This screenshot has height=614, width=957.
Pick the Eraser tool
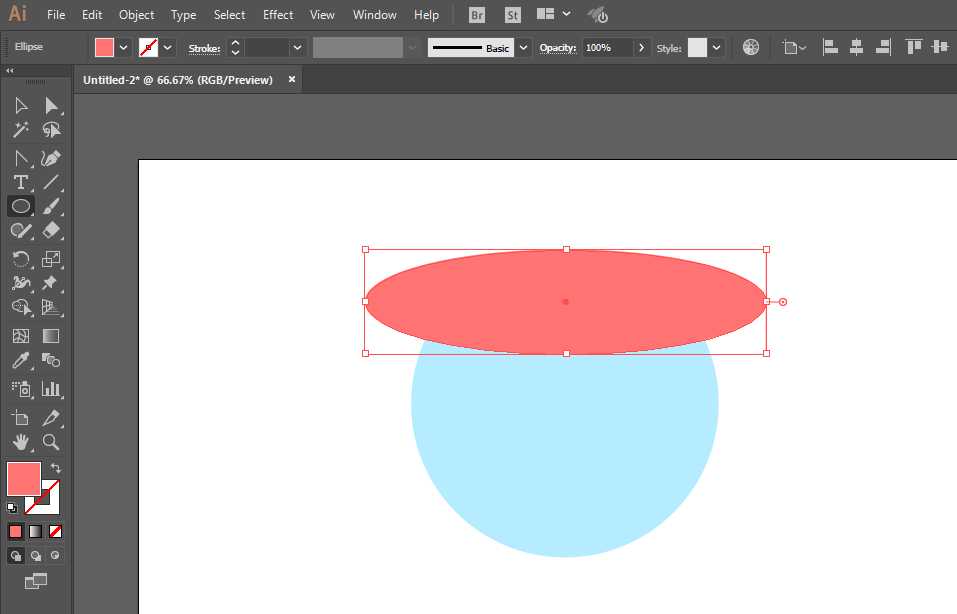point(51,231)
